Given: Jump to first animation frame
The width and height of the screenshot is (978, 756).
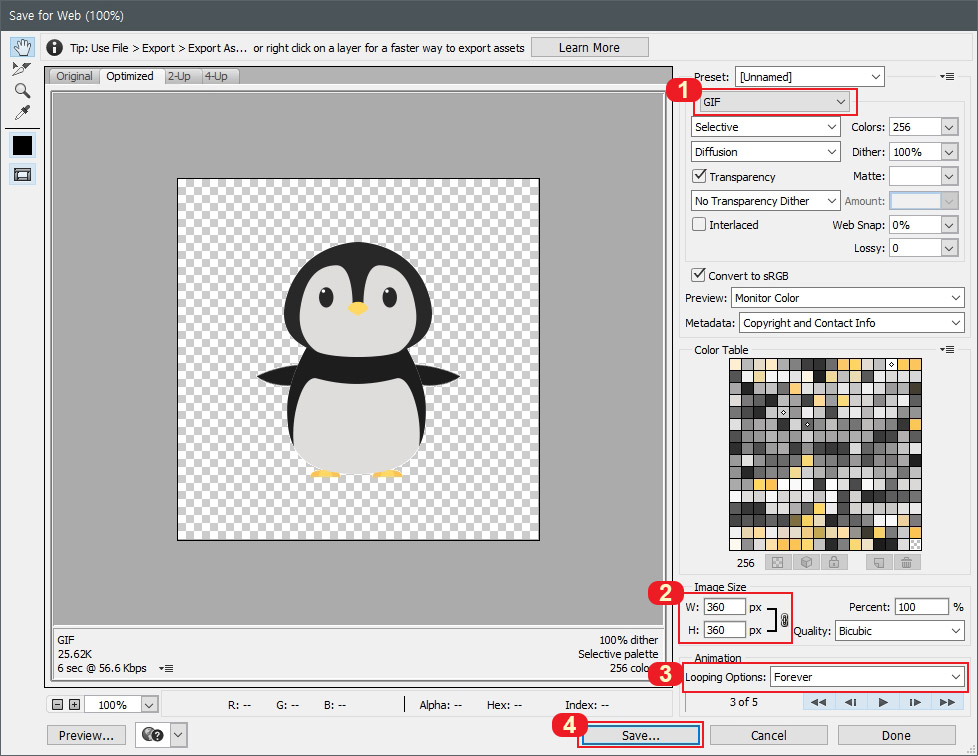Looking at the screenshot, I should pyautogui.click(x=818, y=702).
